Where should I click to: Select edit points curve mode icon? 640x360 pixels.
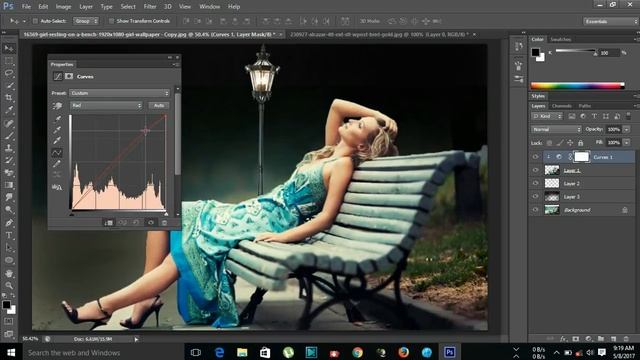(x=57, y=153)
